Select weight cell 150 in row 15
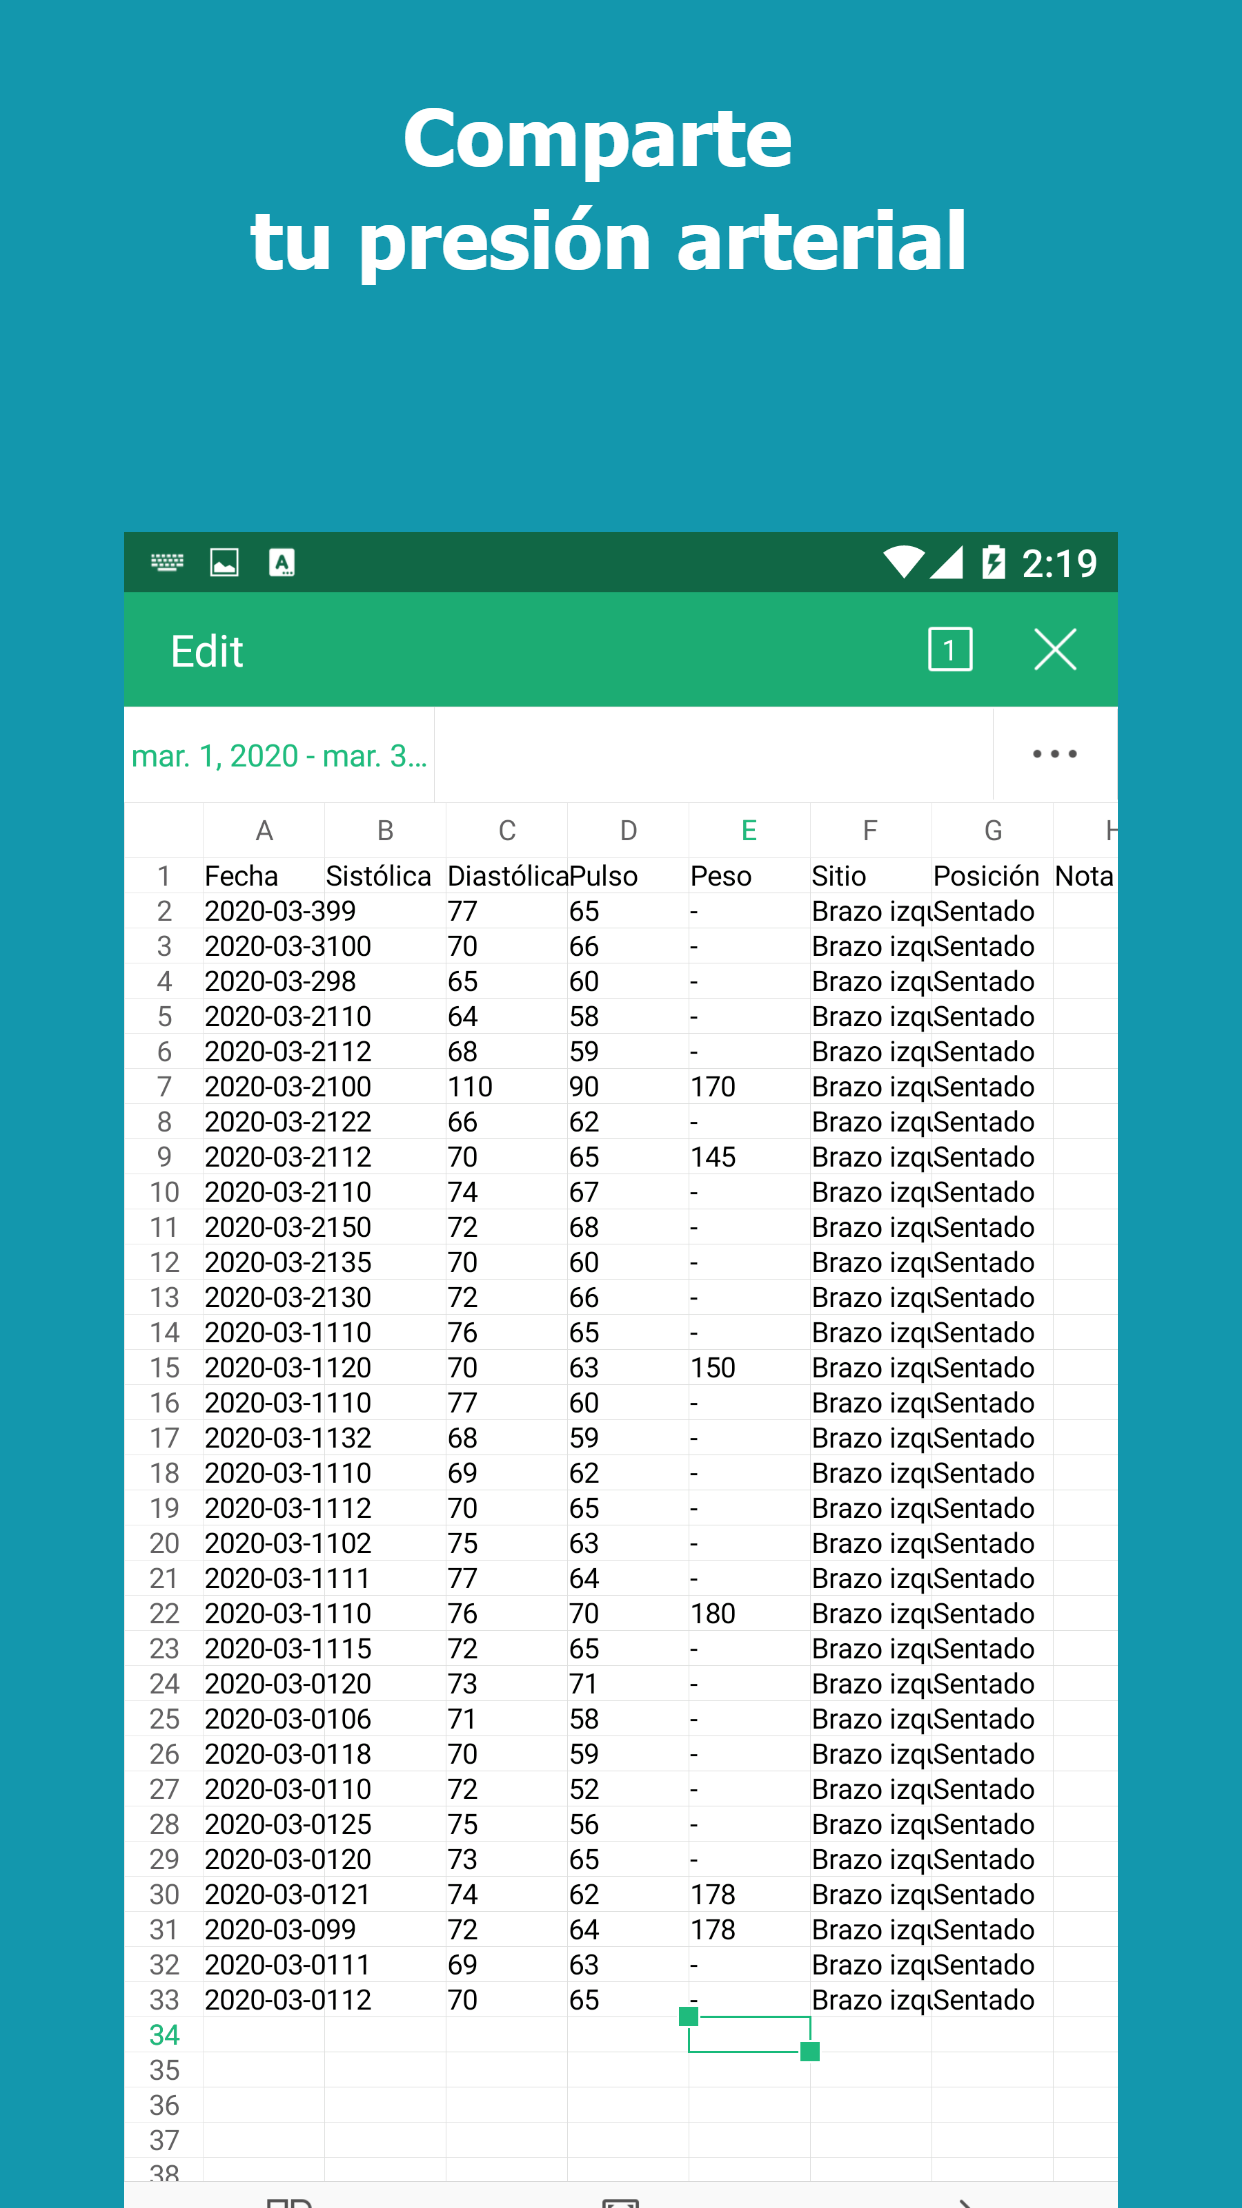Image resolution: width=1242 pixels, height=2208 pixels. [x=749, y=1368]
